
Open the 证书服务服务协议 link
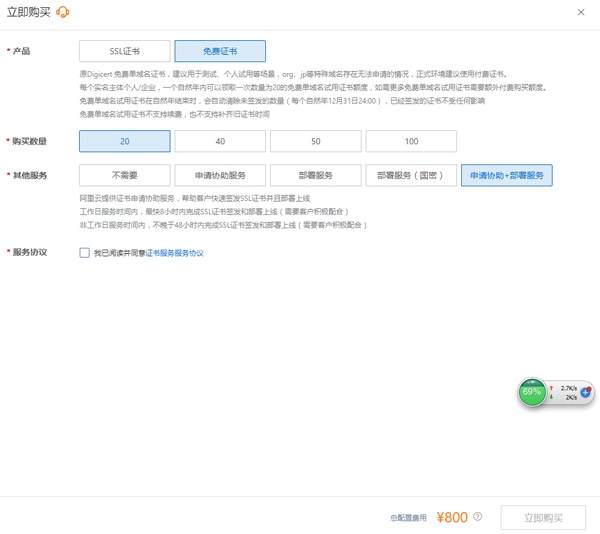[175, 254]
